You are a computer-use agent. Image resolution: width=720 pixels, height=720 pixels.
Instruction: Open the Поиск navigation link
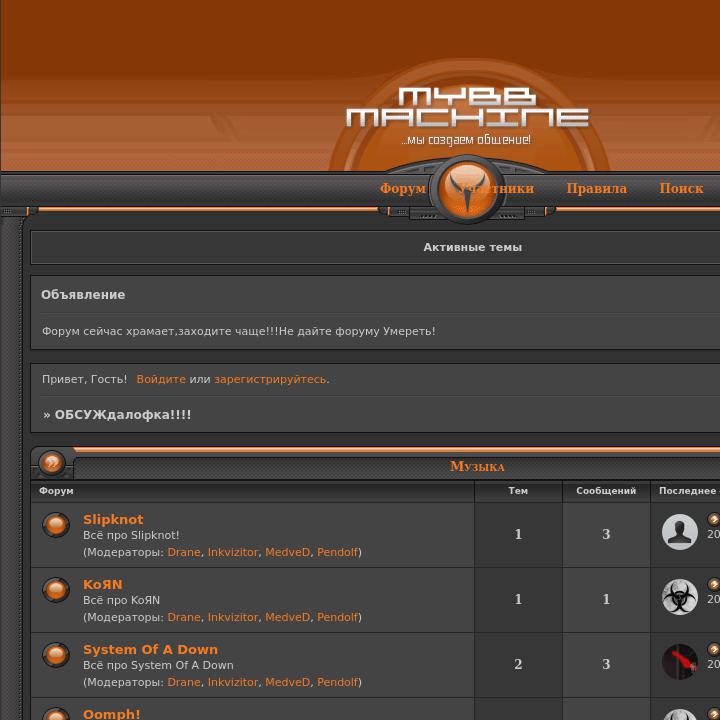click(x=681, y=188)
